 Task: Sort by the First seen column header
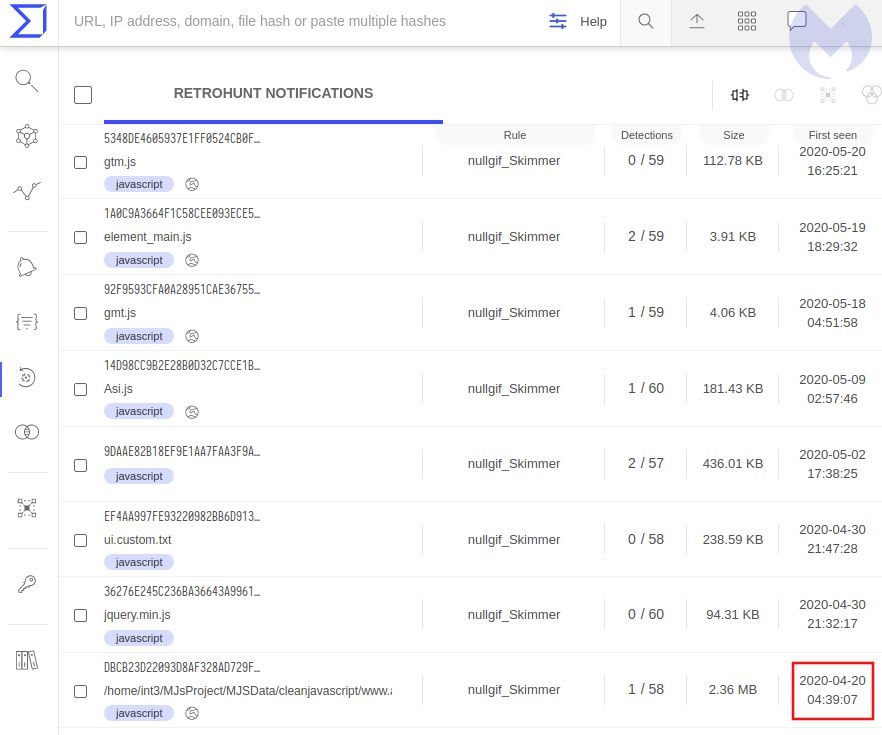click(832, 135)
